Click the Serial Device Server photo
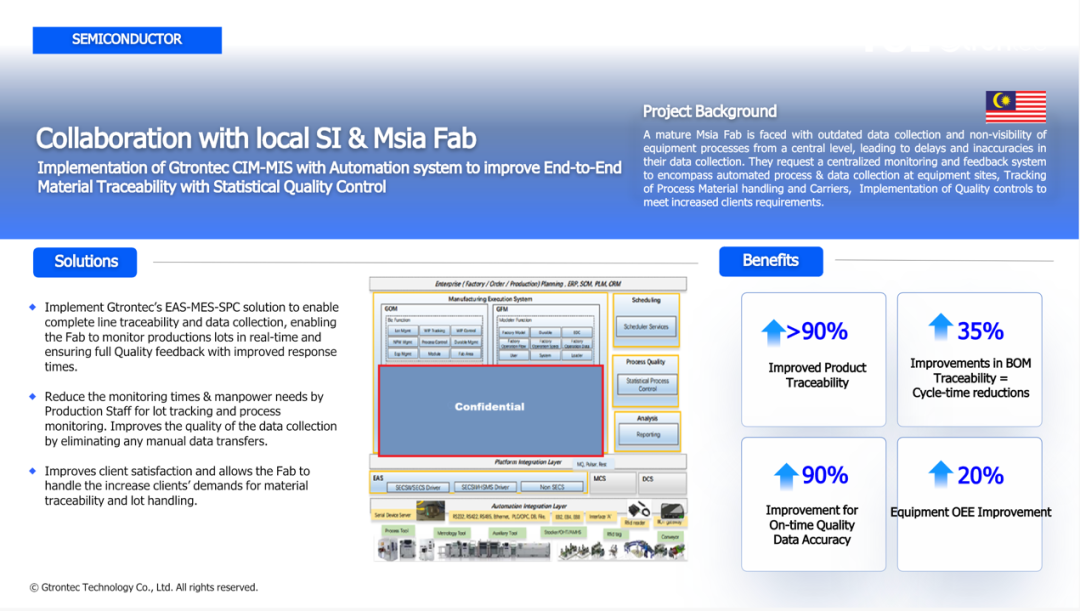 click(430, 511)
